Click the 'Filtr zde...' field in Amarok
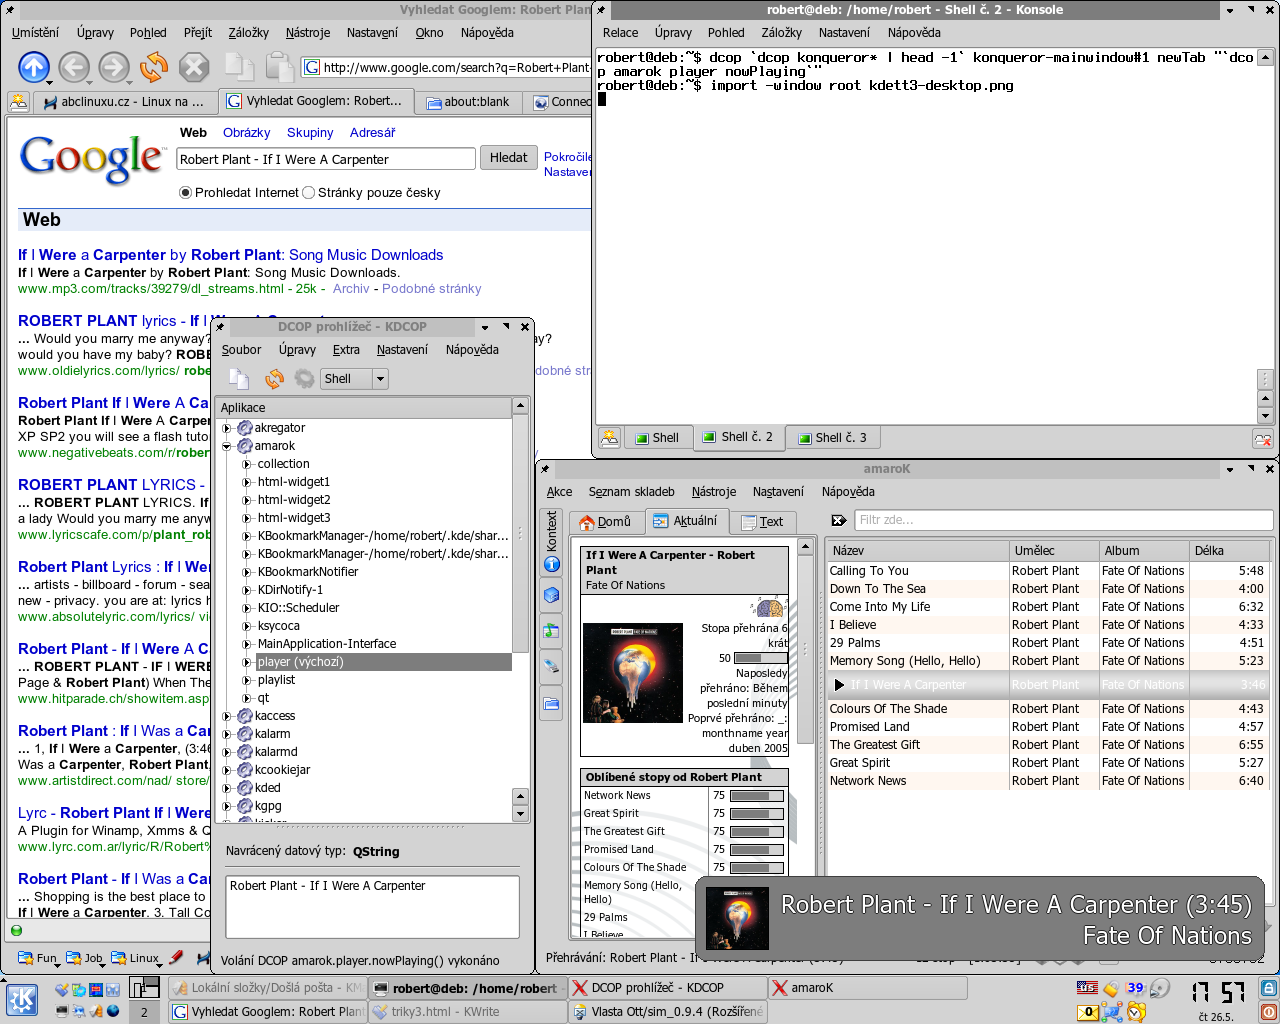Image resolution: width=1280 pixels, height=1024 pixels. (x=1063, y=520)
